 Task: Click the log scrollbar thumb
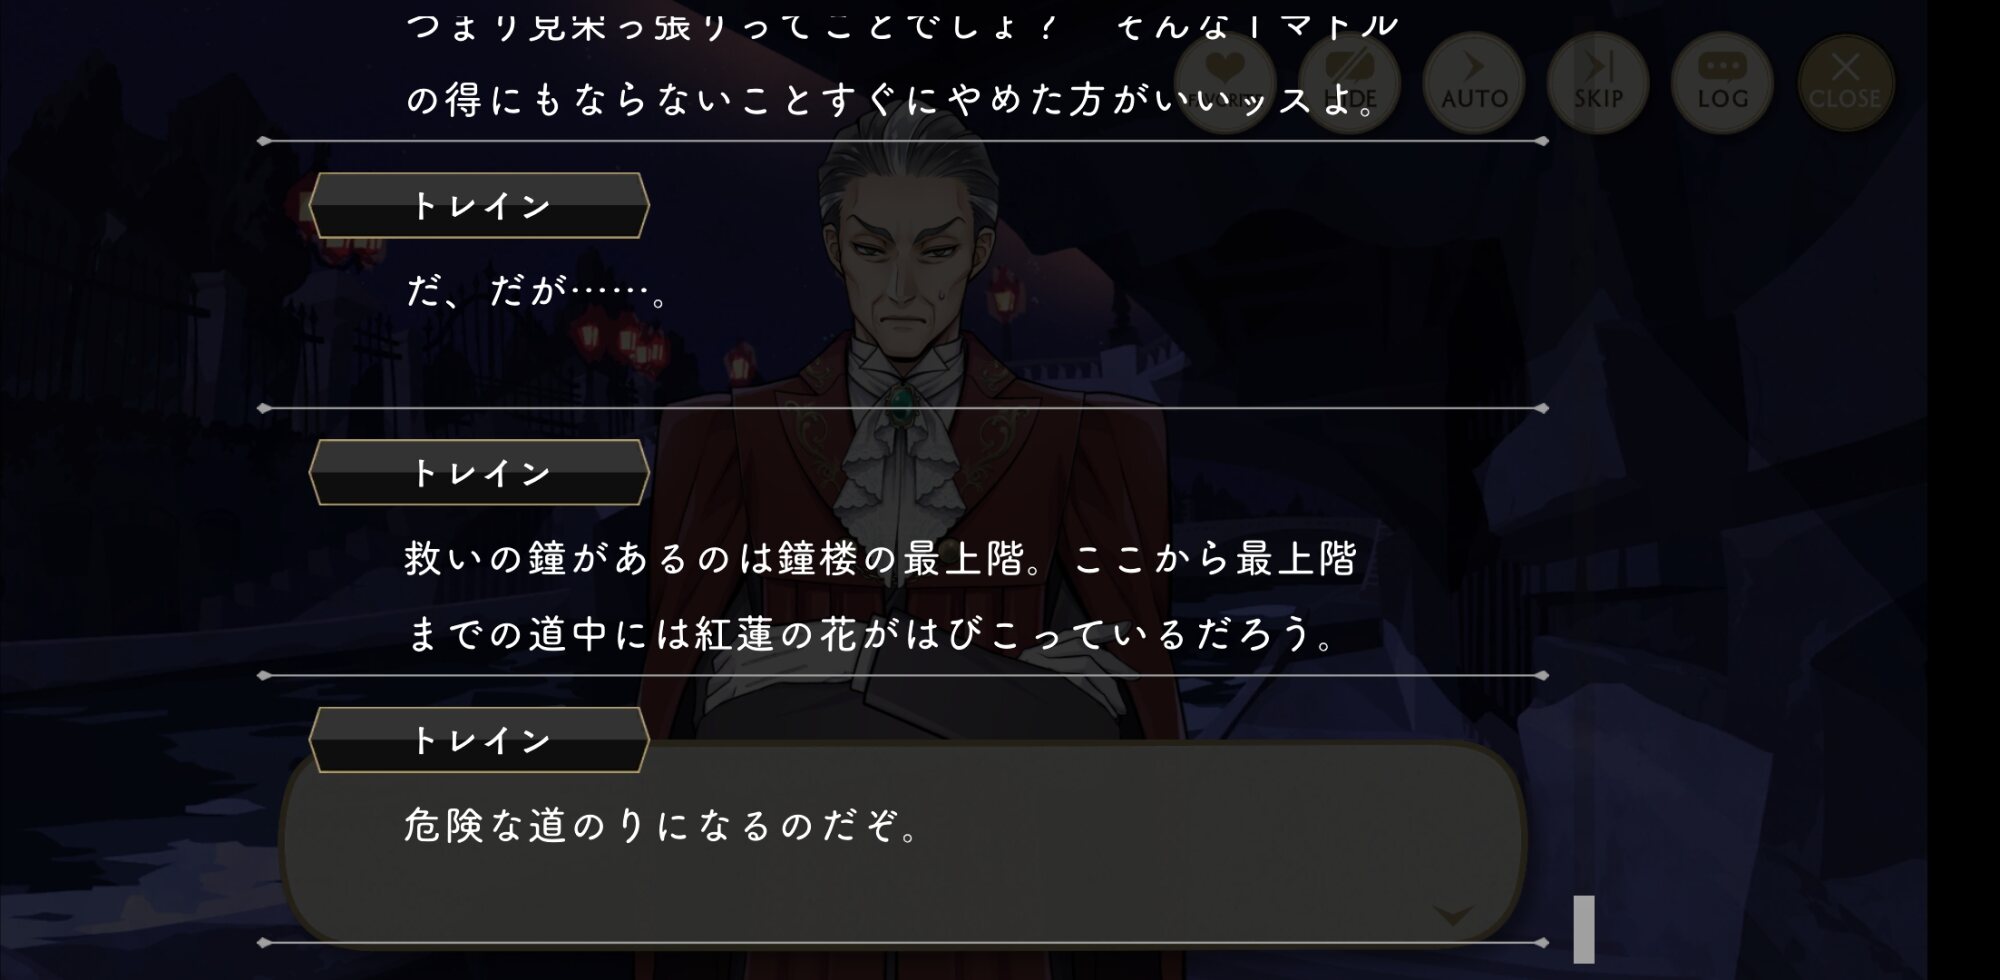click(x=1584, y=929)
